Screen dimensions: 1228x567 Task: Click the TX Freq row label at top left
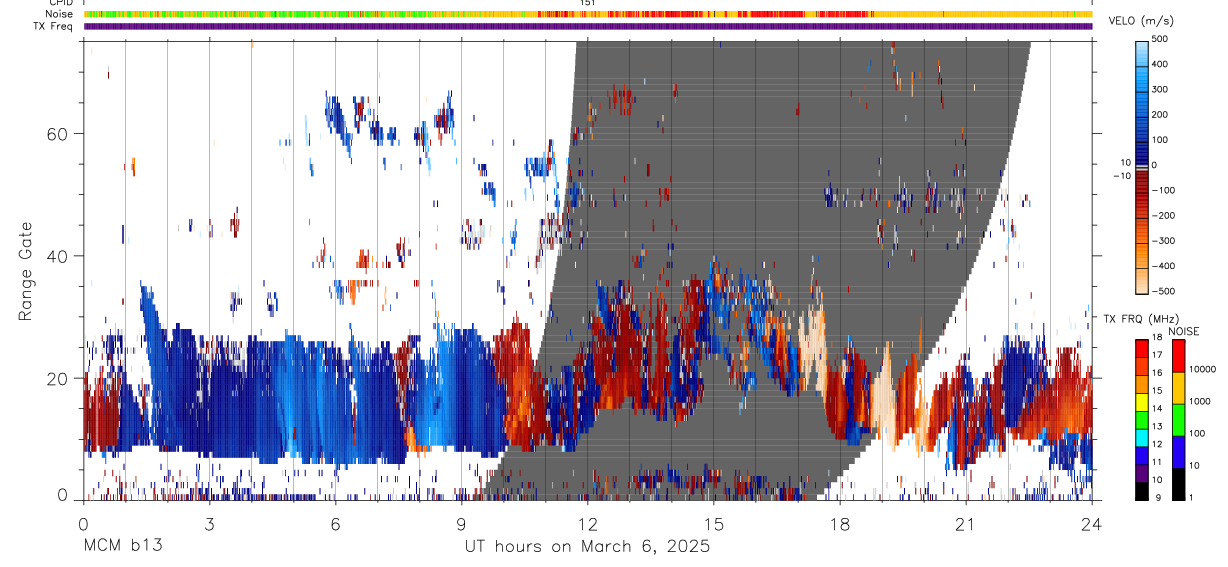[x=54, y=26]
